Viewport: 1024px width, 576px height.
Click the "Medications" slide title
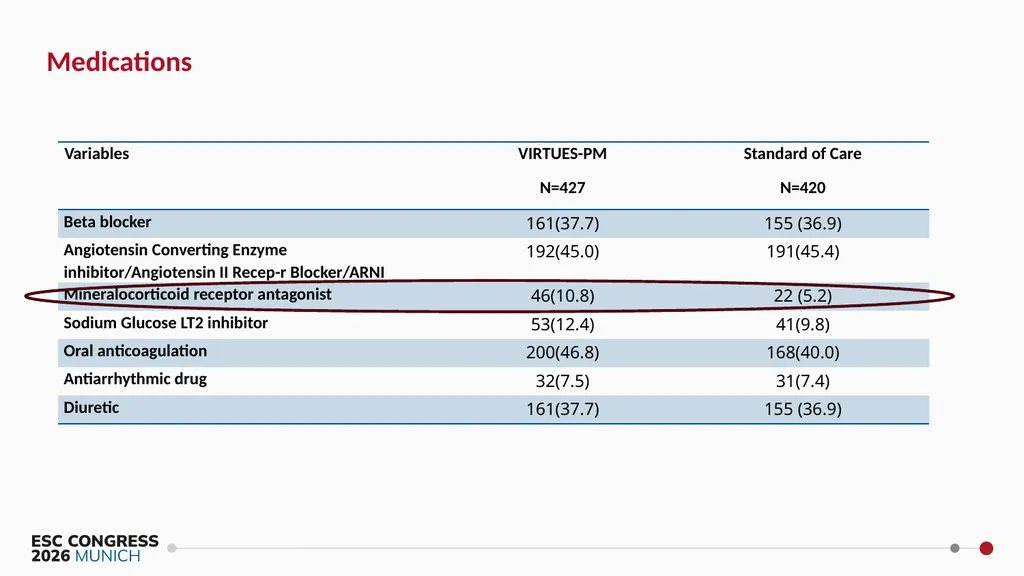(120, 62)
